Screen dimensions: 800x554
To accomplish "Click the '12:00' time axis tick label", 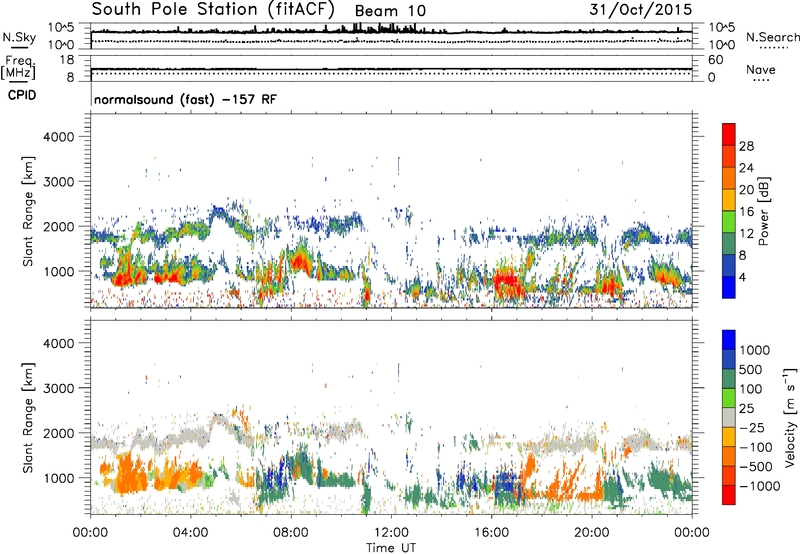I will 391,533.
